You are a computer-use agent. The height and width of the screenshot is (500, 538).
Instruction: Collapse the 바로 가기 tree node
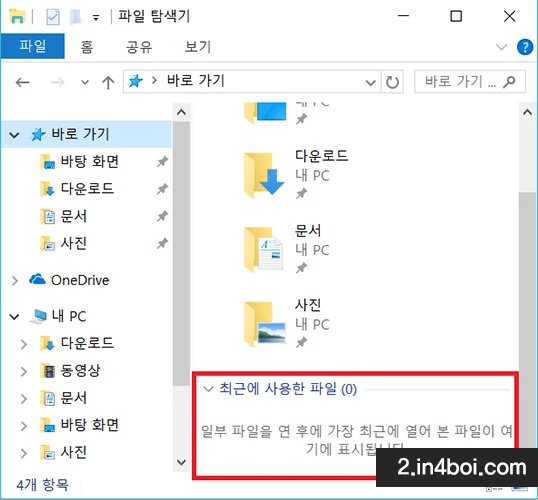tap(14, 135)
